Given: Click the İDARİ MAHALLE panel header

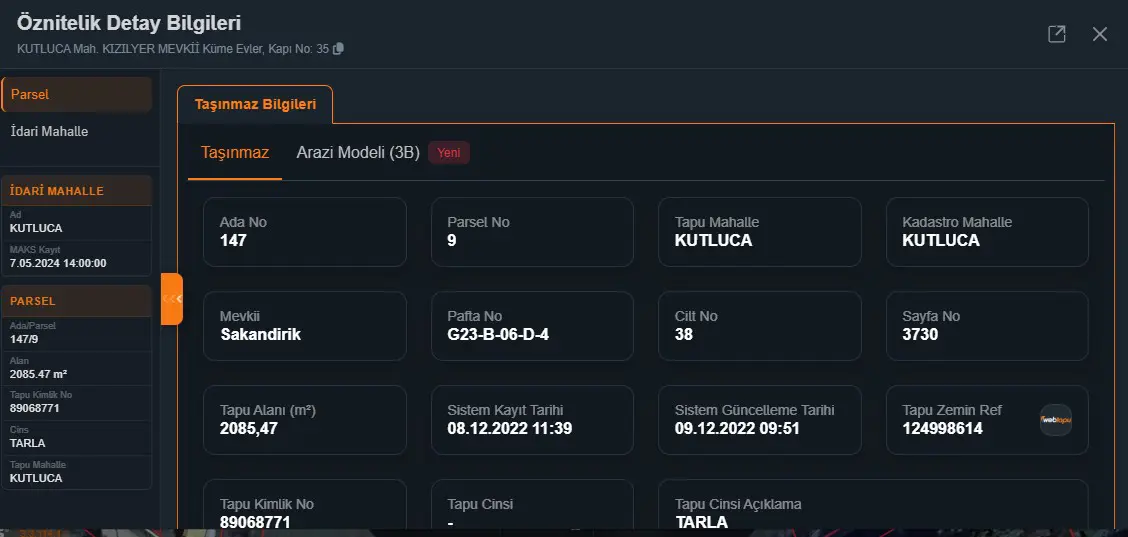Looking at the screenshot, I should tap(76, 191).
